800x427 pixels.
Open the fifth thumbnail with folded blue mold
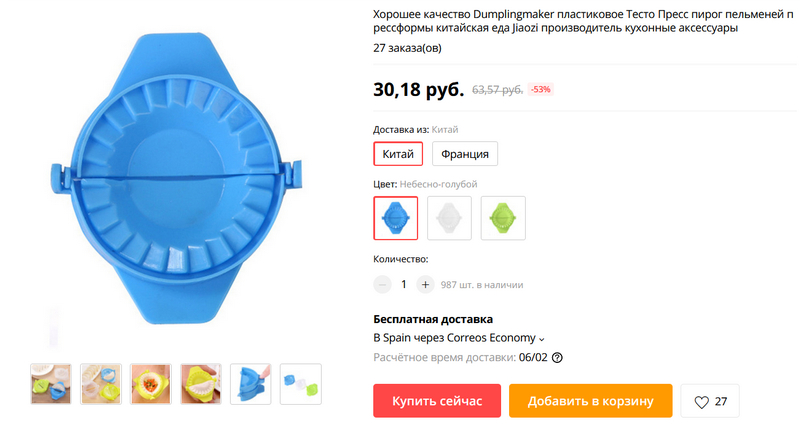[251, 384]
